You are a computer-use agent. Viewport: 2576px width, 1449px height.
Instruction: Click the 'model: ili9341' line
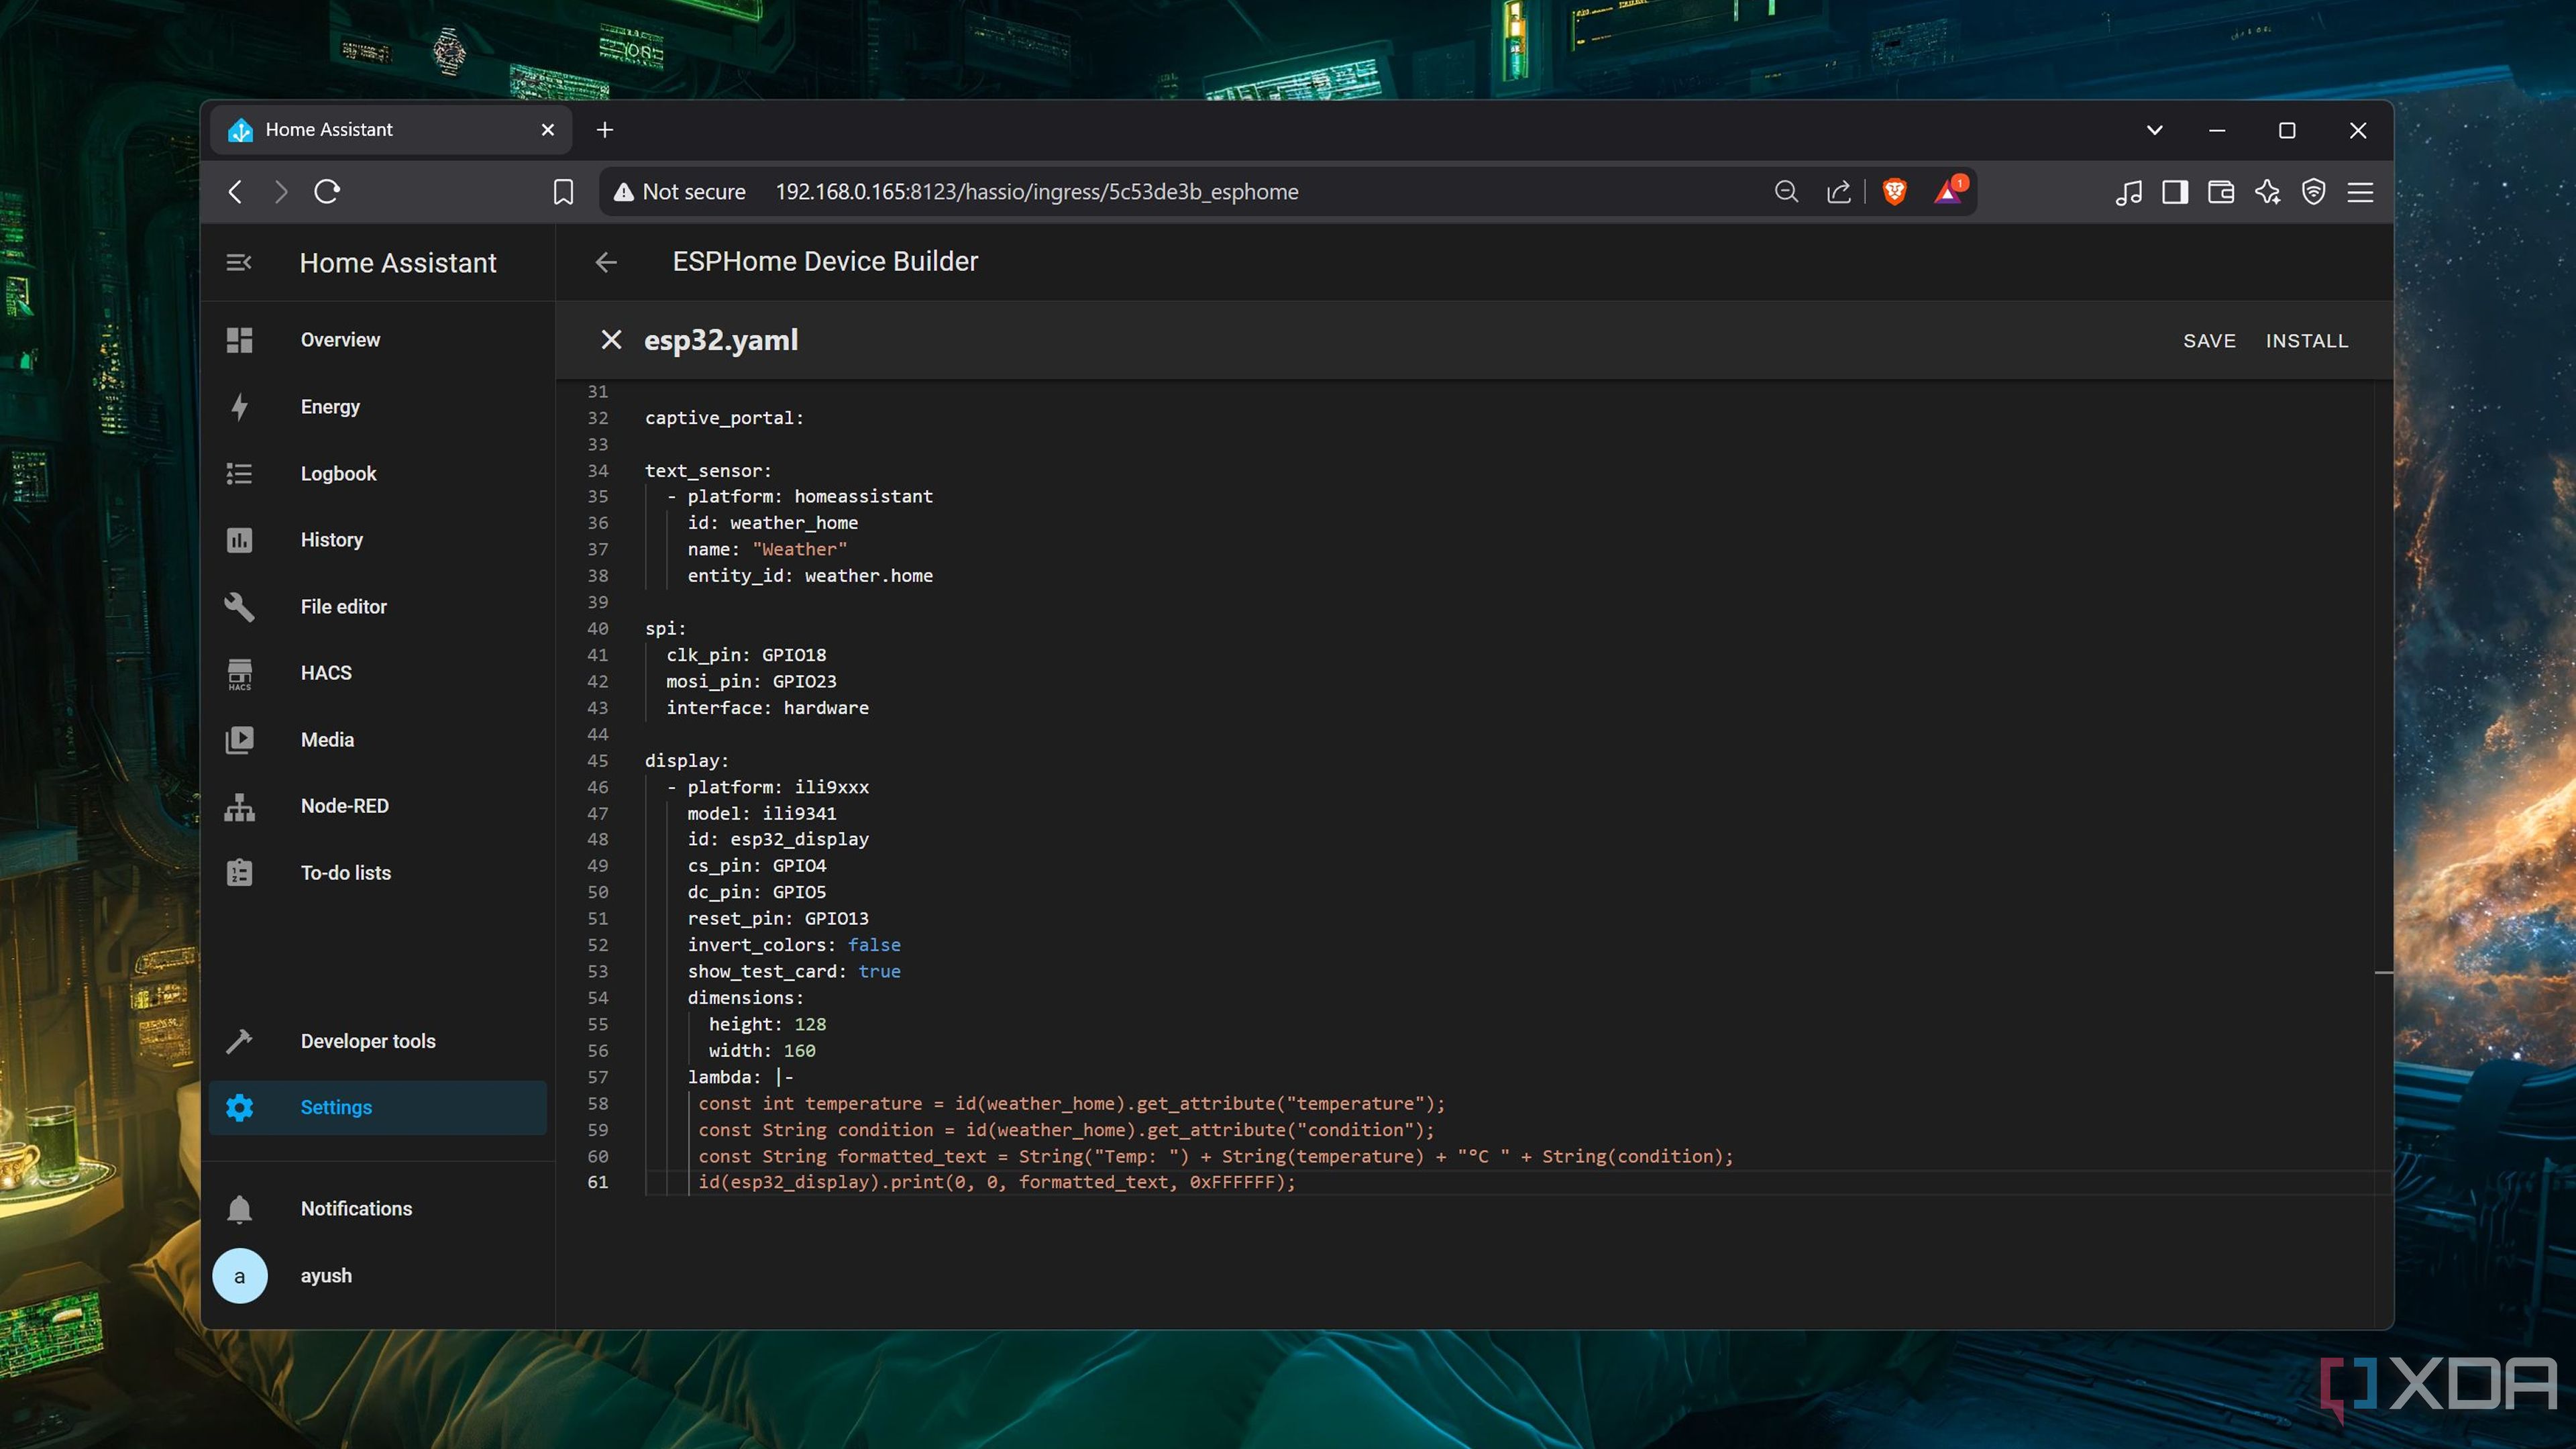click(762, 814)
